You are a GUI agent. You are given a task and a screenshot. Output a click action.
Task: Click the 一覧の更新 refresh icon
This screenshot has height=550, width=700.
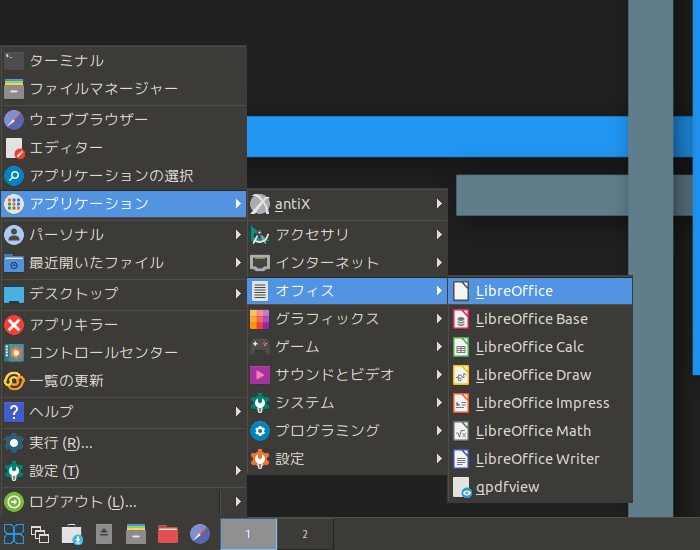[14, 381]
